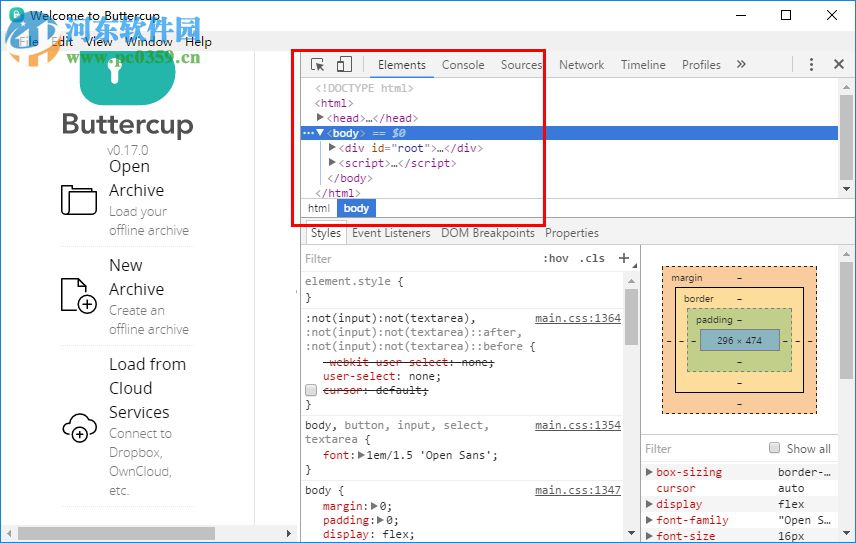Expand computed display property
856x543 pixels.
(649, 504)
